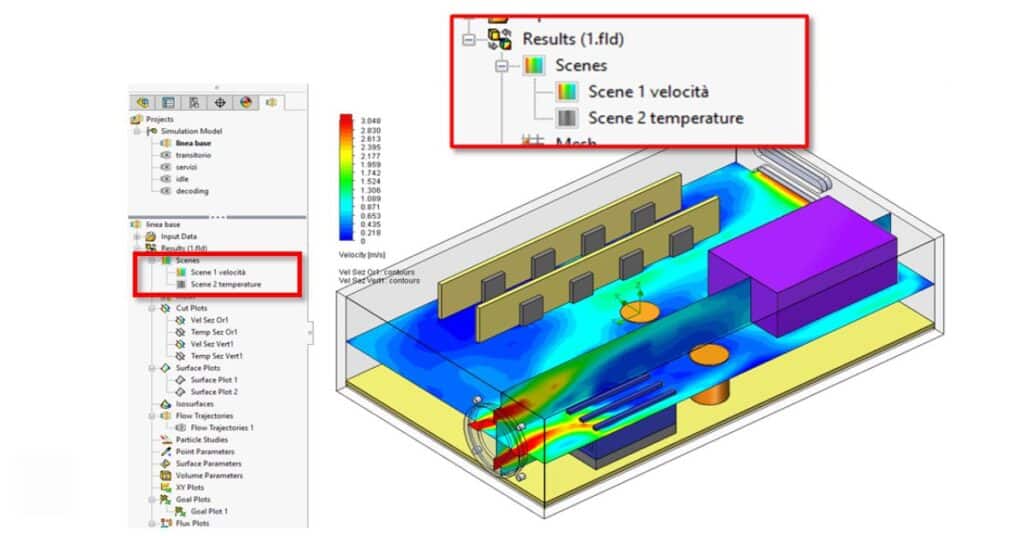Open the FeatureManager design tree tab
This screenshot has height=536, width=1024.
(x=143, y=102)
